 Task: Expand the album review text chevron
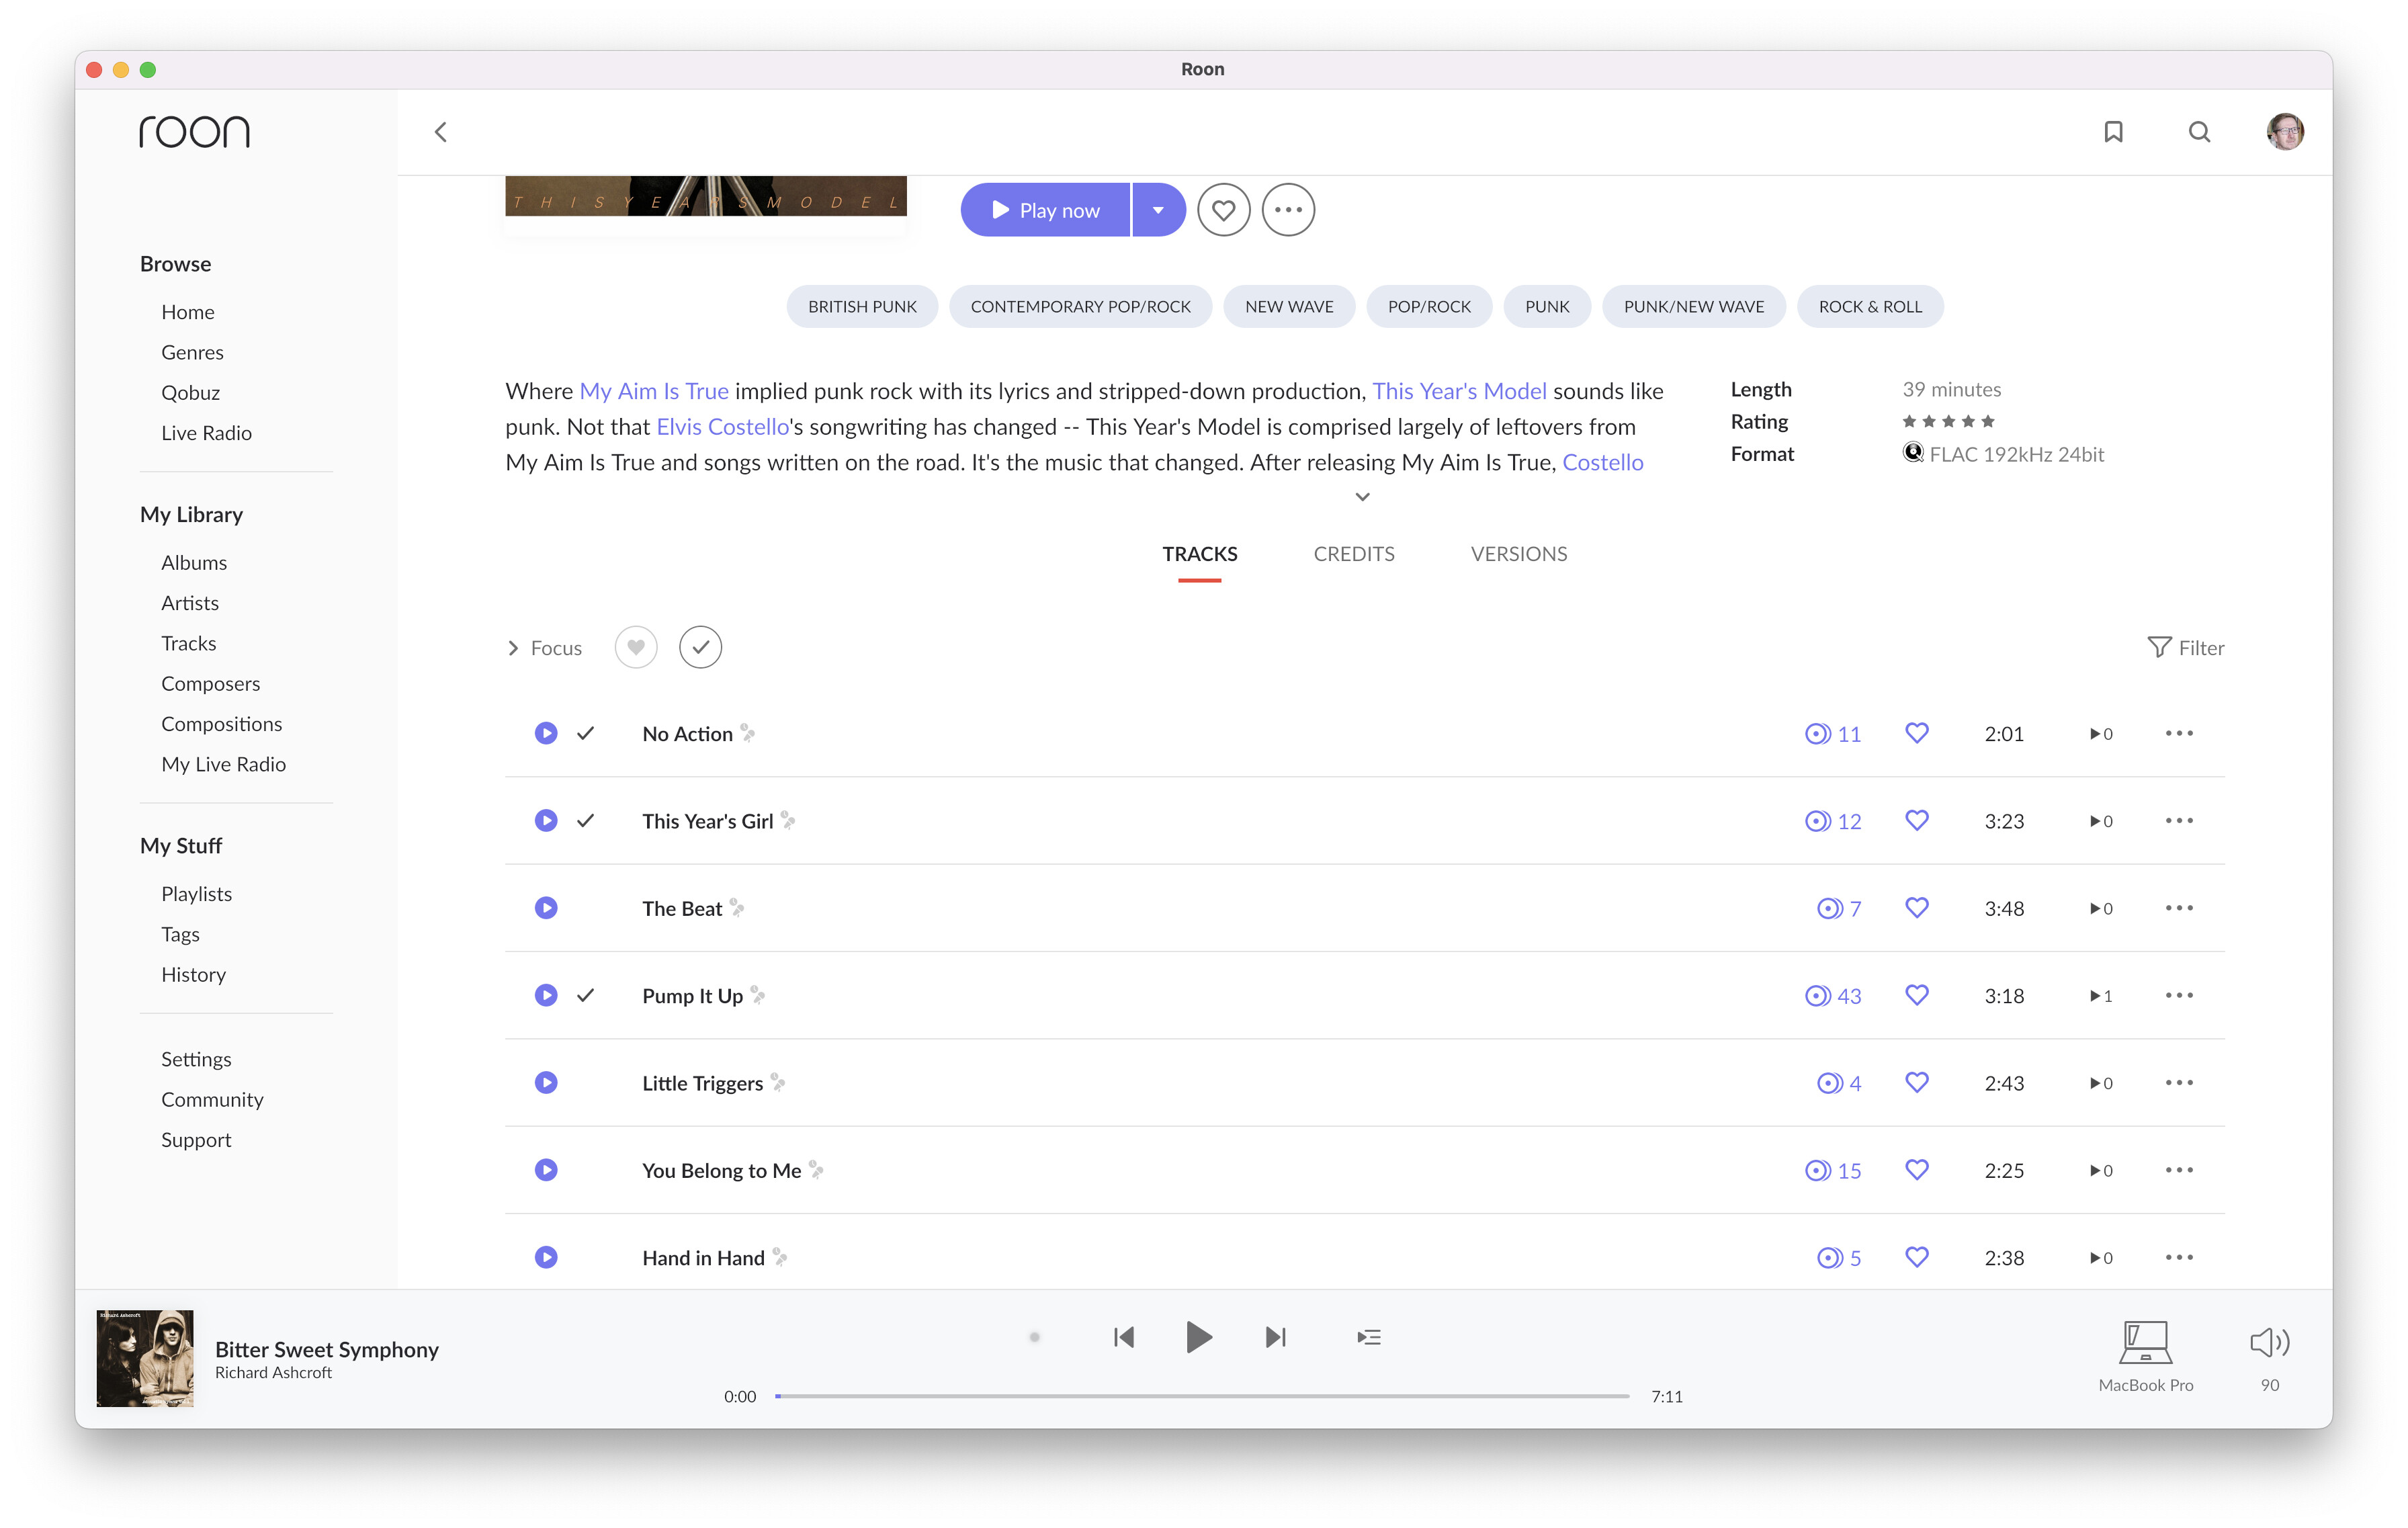tap(1362, 496)
